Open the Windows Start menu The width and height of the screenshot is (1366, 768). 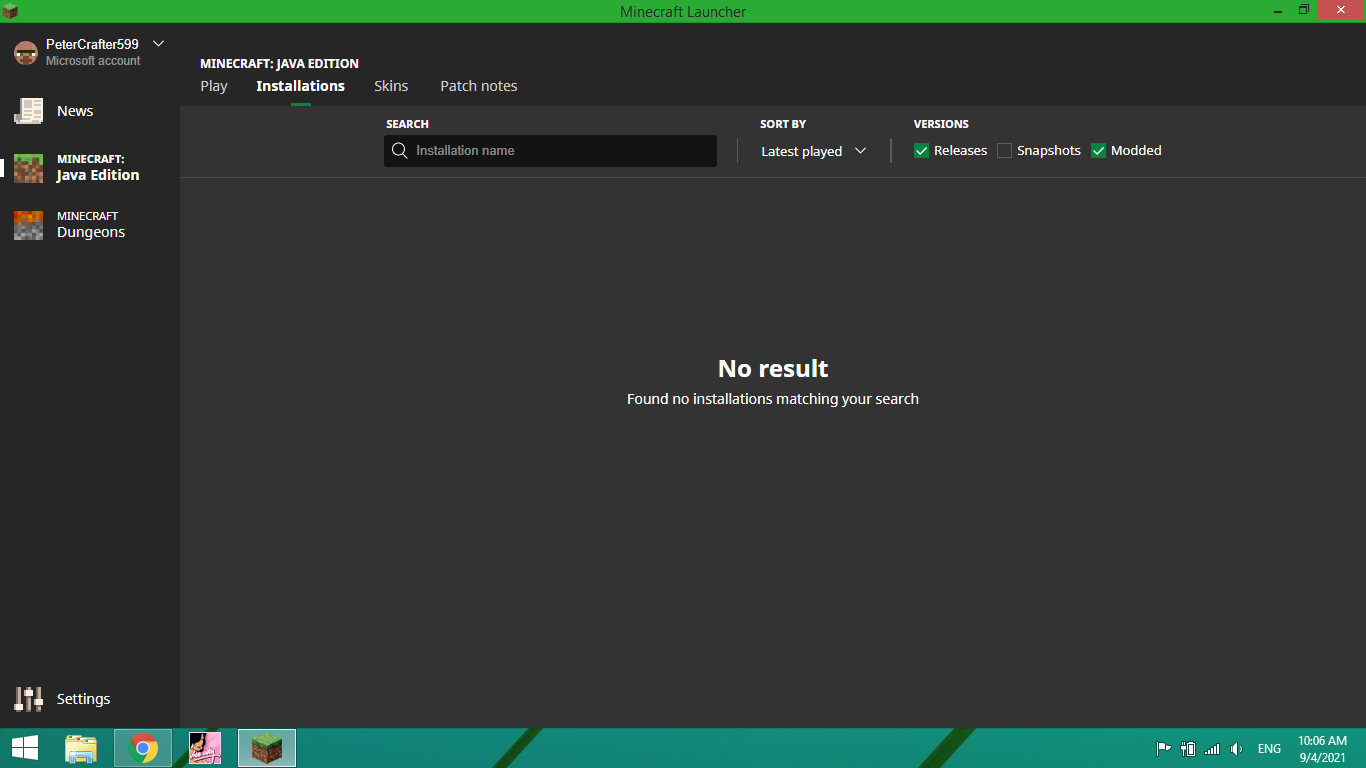coord(25,748)
